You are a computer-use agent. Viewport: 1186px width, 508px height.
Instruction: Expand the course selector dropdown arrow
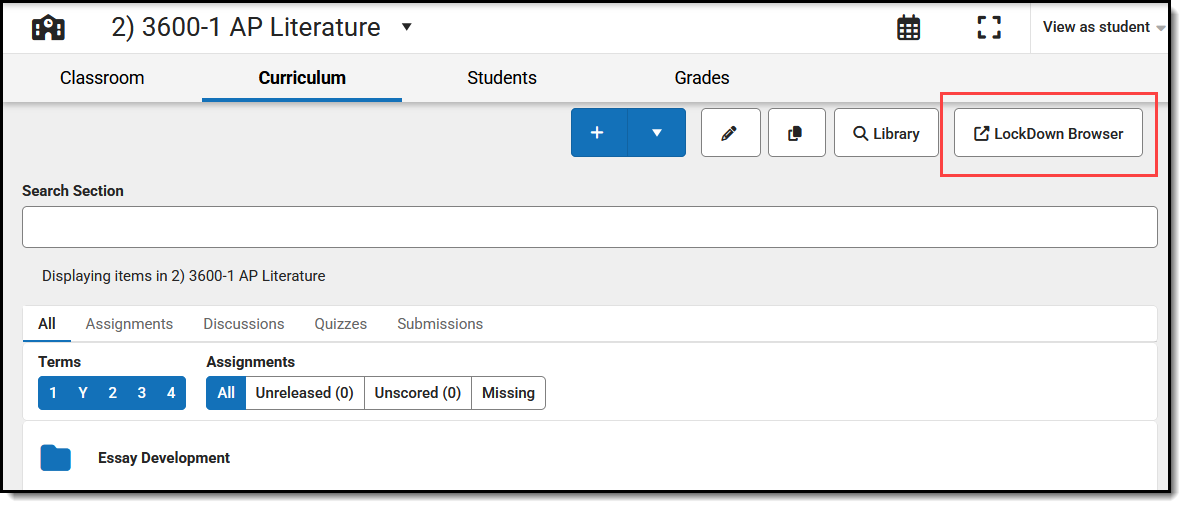[x=406, y=27]
